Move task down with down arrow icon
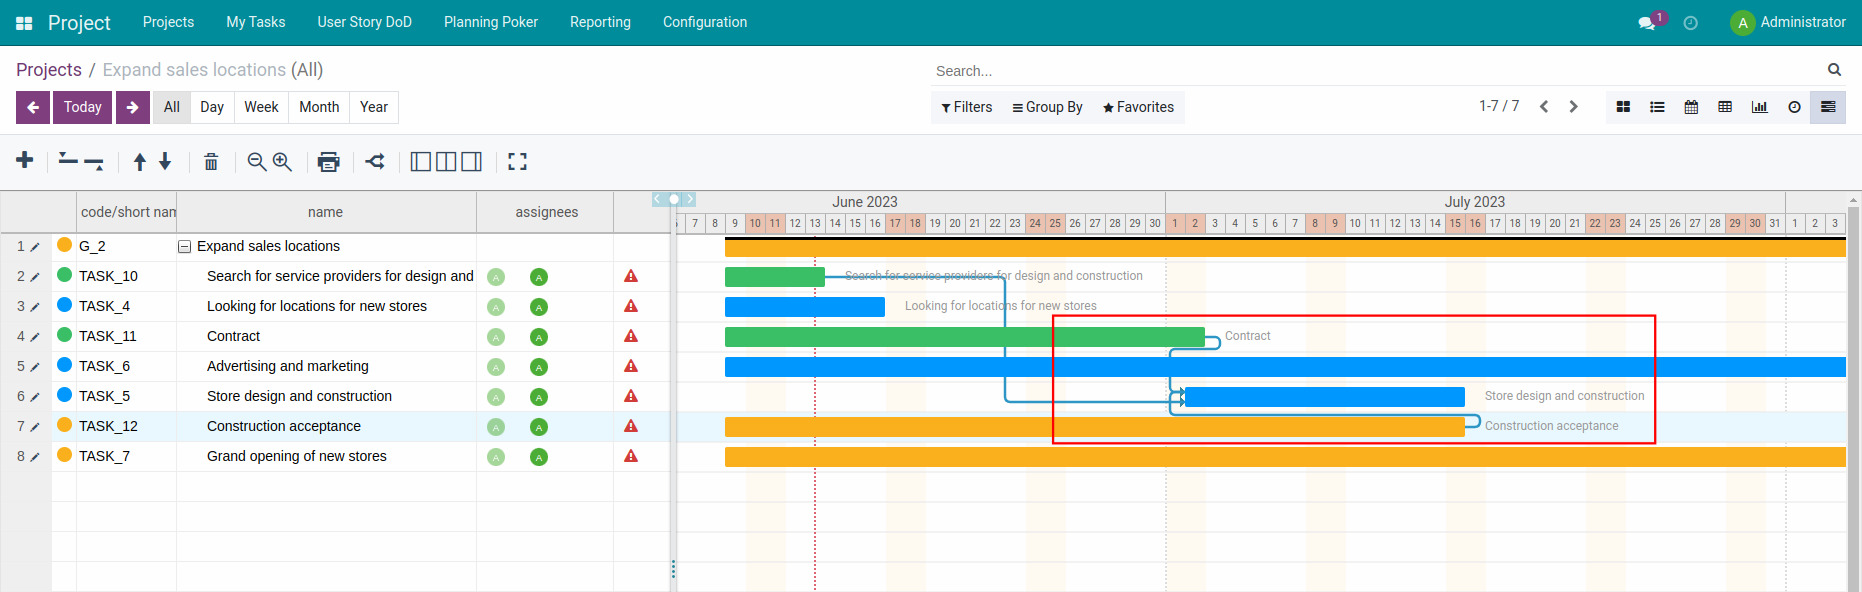The width and height of the screenshot is (1862, 592). click(165, 161)
